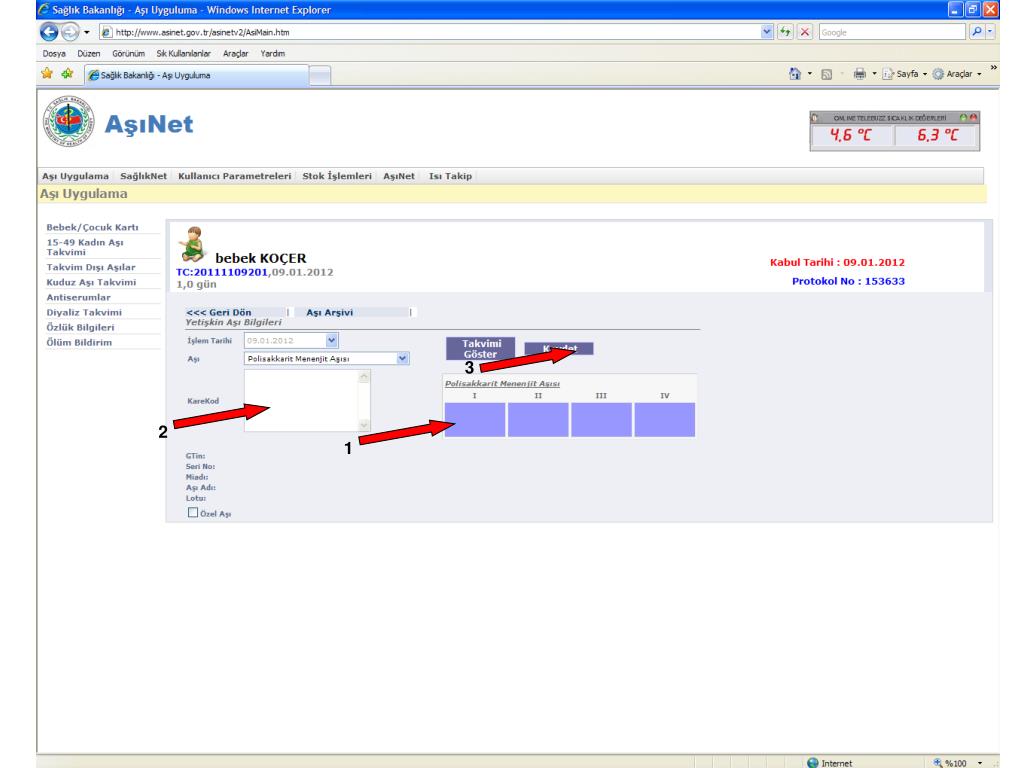The height and width of the screenshot is (768, 1024).
Task: Select dose I box for Polisakkarit Menenjit
Action: point(475,419)
